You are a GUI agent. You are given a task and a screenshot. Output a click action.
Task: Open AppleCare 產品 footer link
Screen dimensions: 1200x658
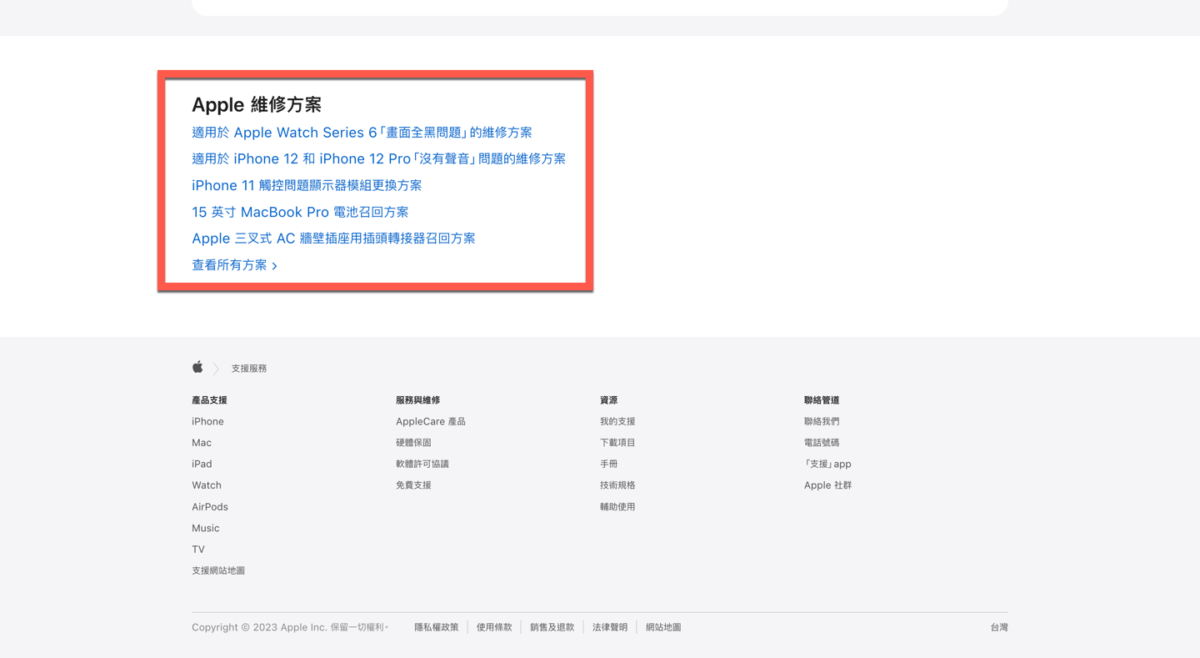[x=431, y=422]
